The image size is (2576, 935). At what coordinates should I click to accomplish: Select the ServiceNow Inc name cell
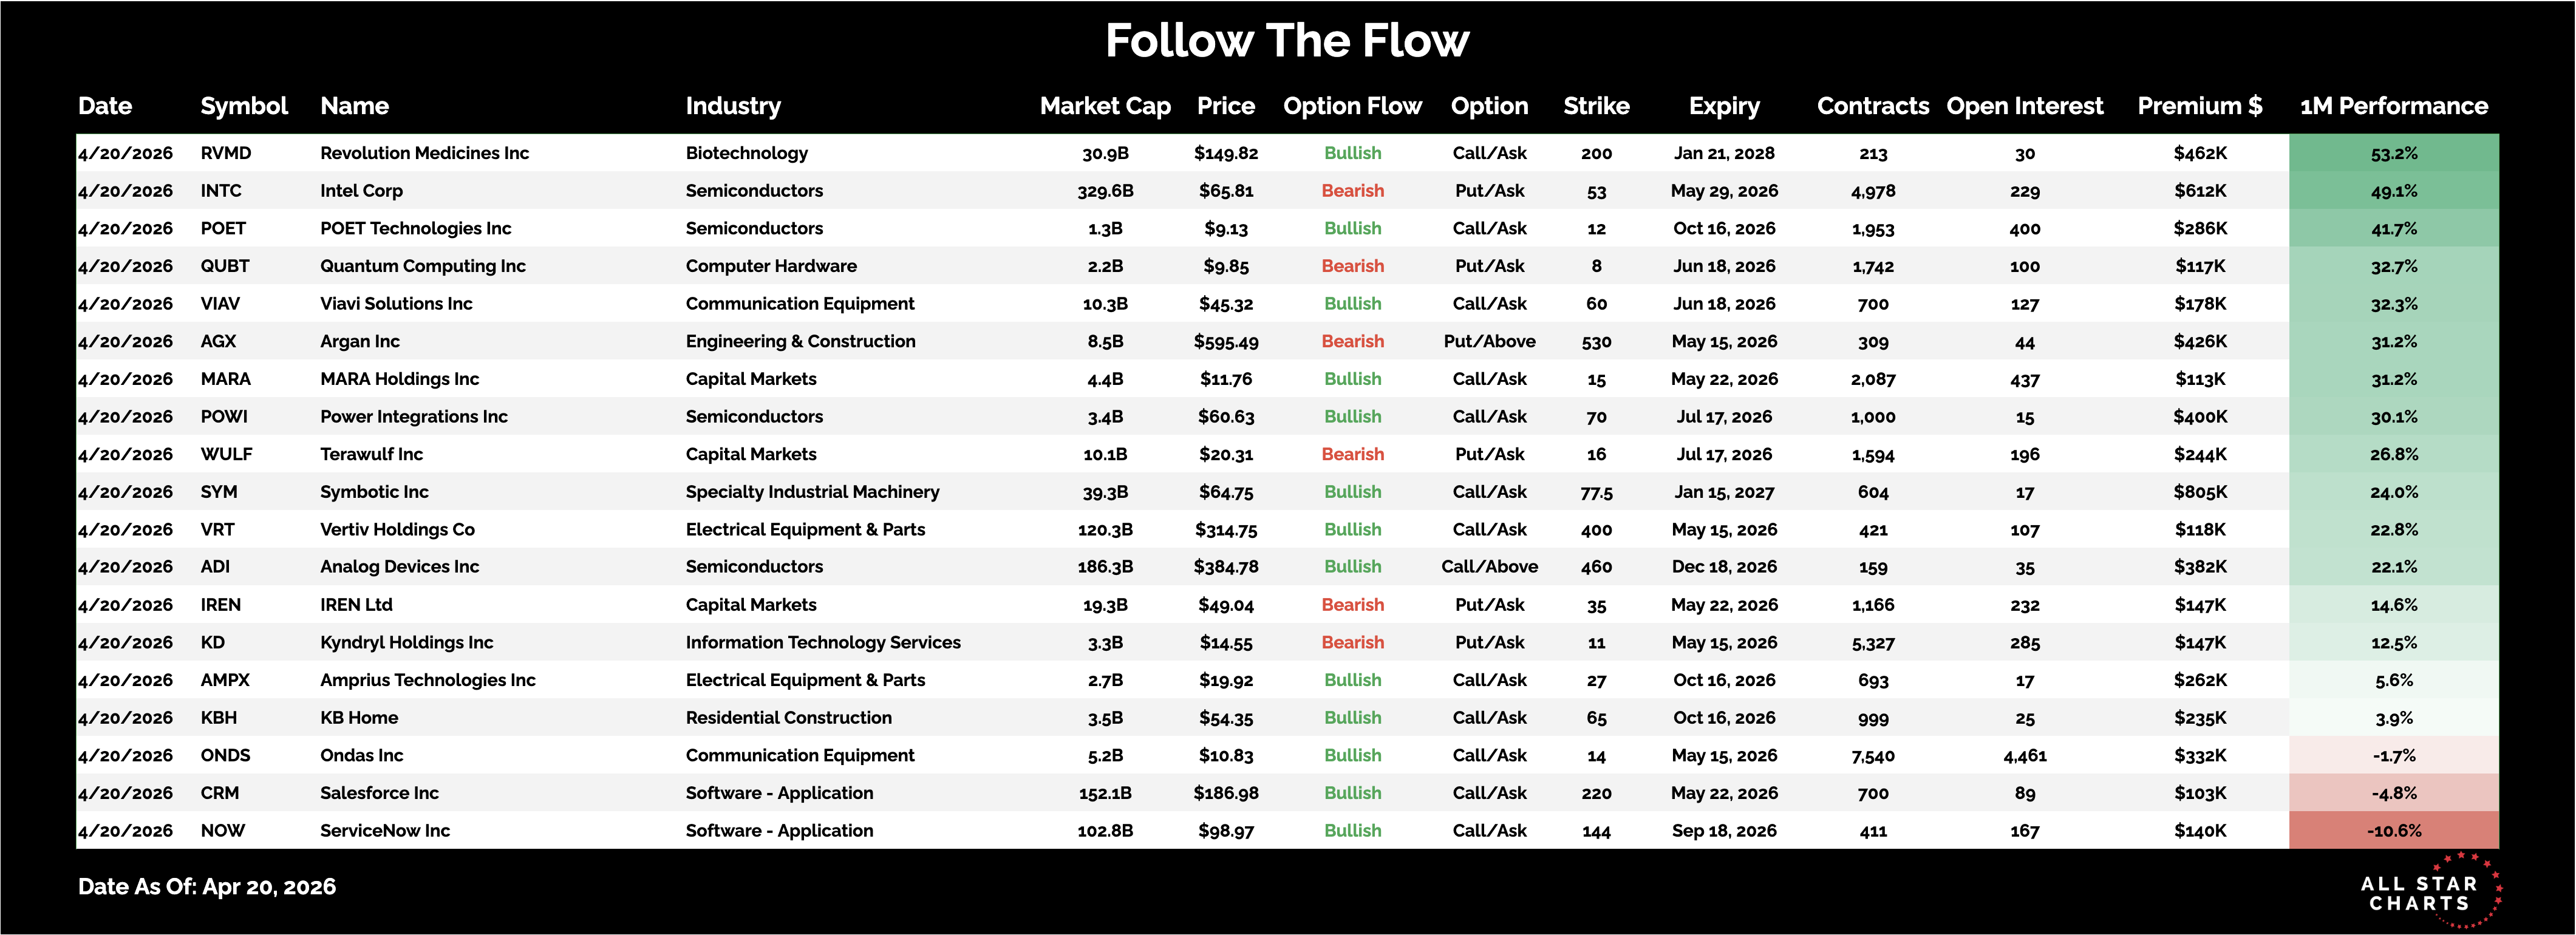[x=385, y=831]
